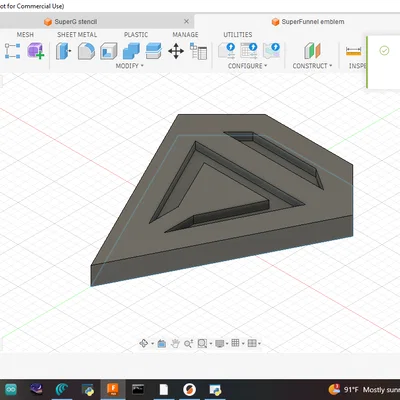This screenshot has width=400, height=400.
Task: Open the Change Parameters table icon
Action: 198,51
